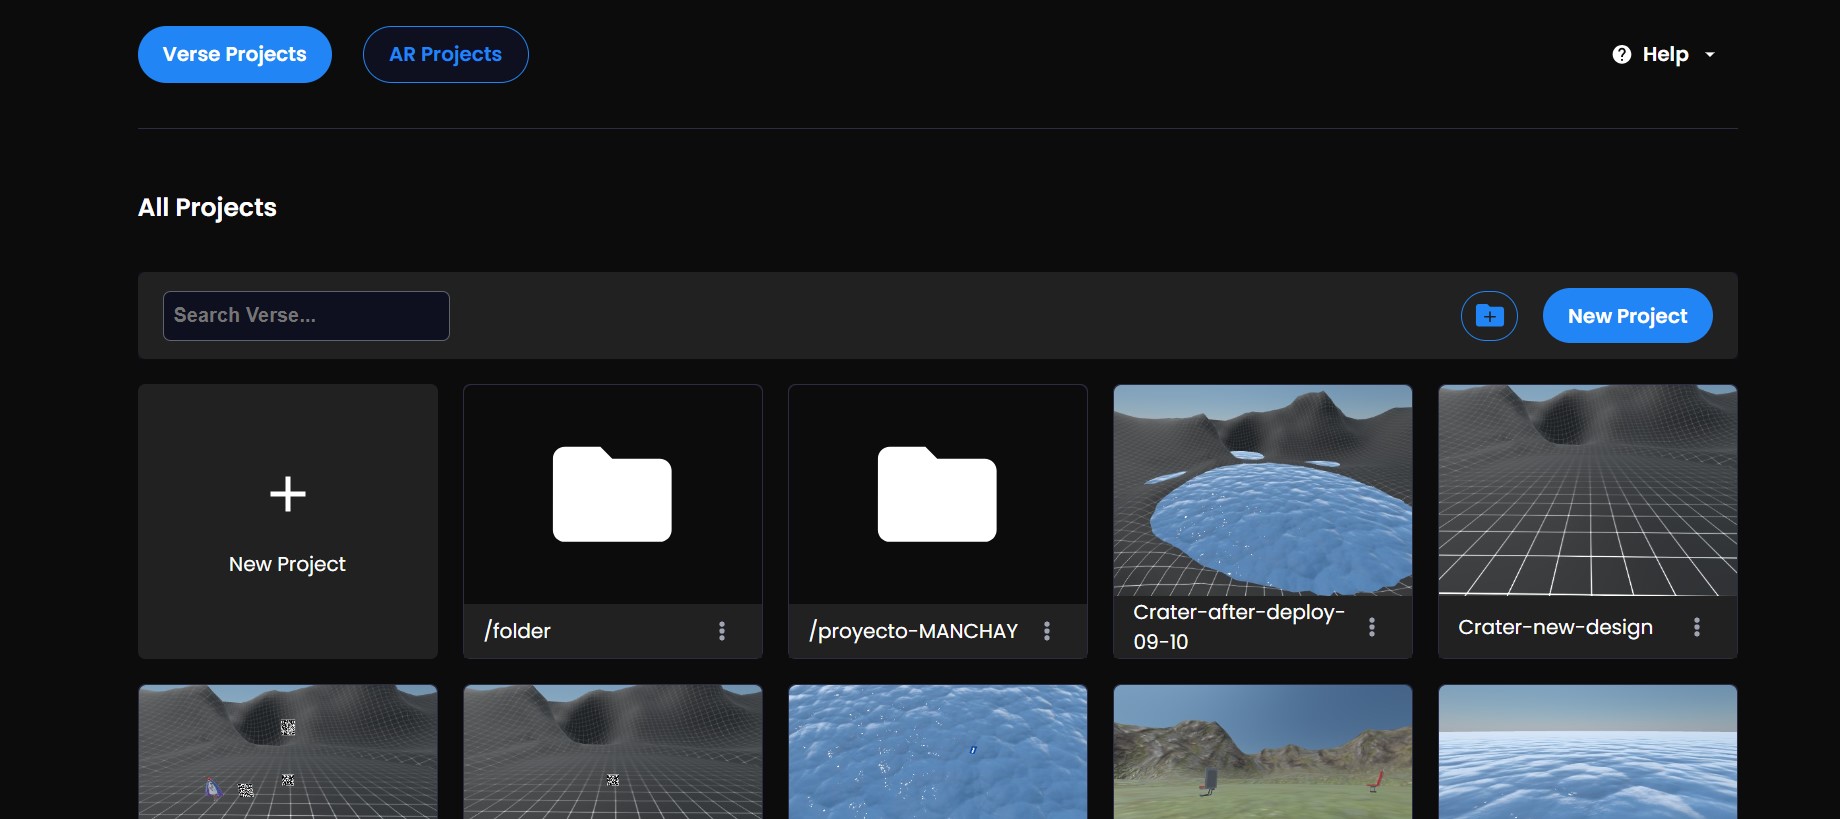Open the Crater-after-deploy-09-10 project thumbnail
Viewport: 1840px width, 819px height.
coord(1263,490)
